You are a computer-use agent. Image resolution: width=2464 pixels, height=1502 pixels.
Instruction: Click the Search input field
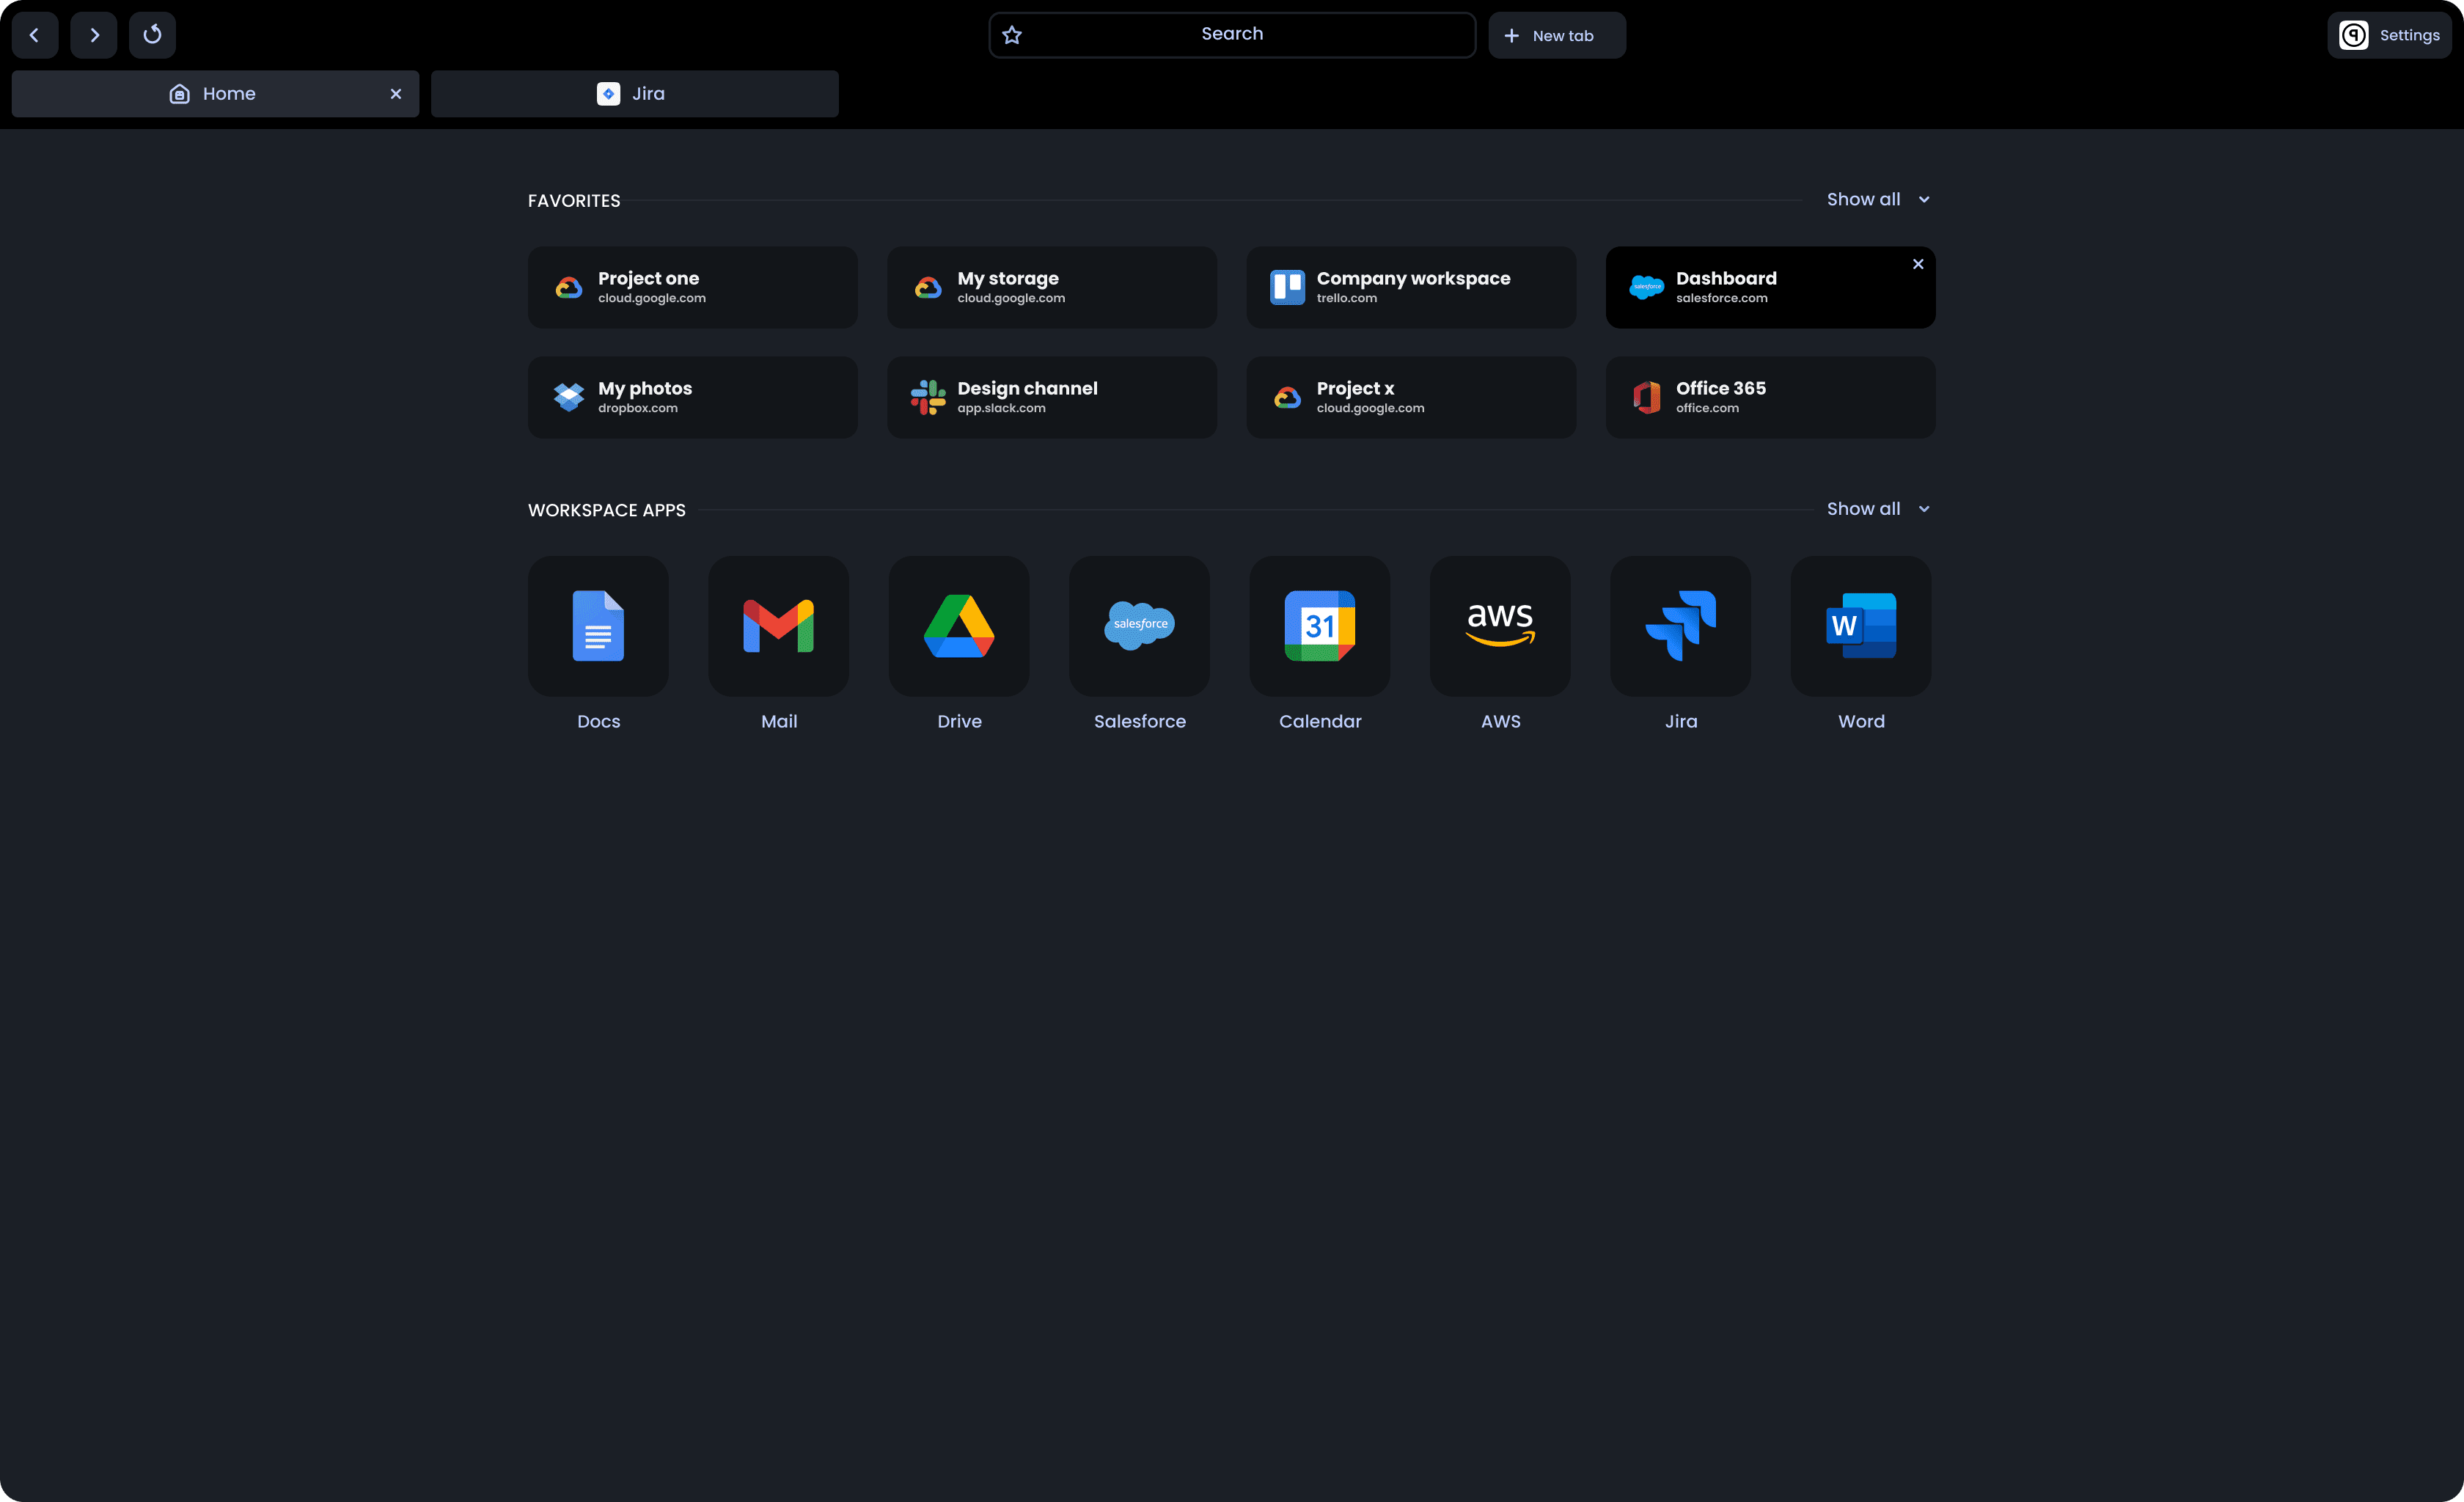click(1232, 35)
